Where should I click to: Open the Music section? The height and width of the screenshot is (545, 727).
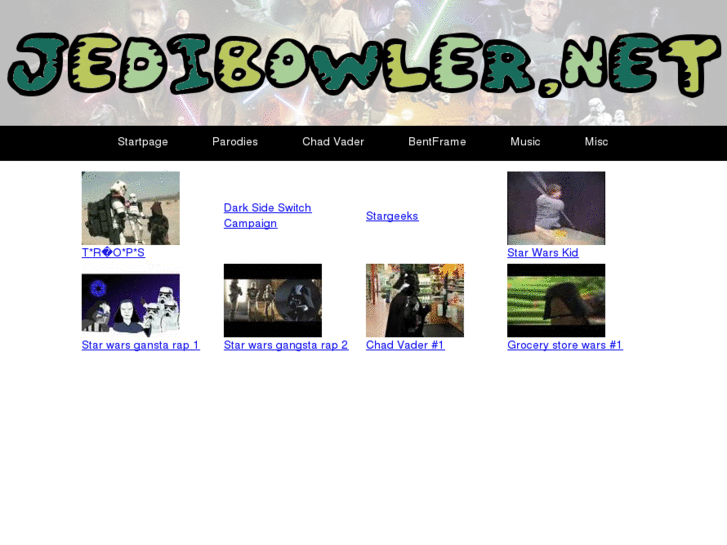pos(525,142)
